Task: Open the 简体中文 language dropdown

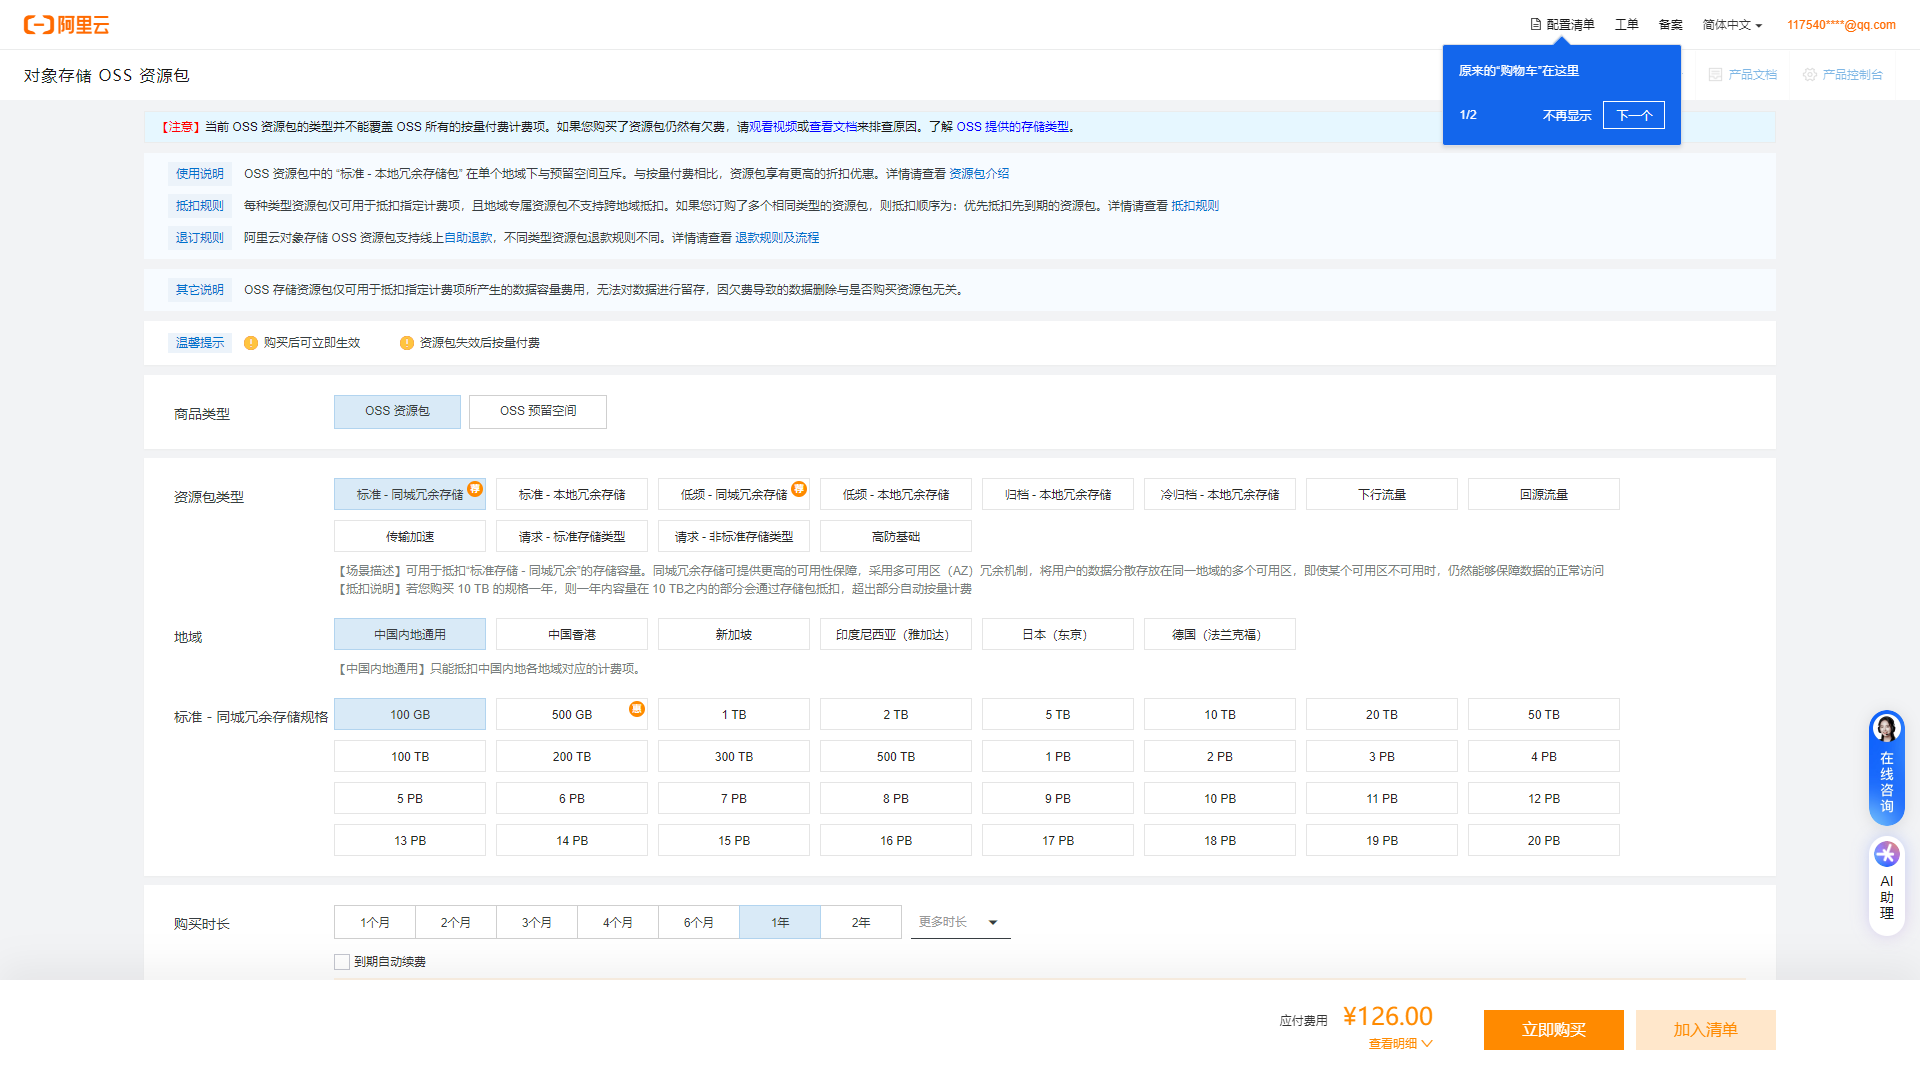Action: [1732, 25]
